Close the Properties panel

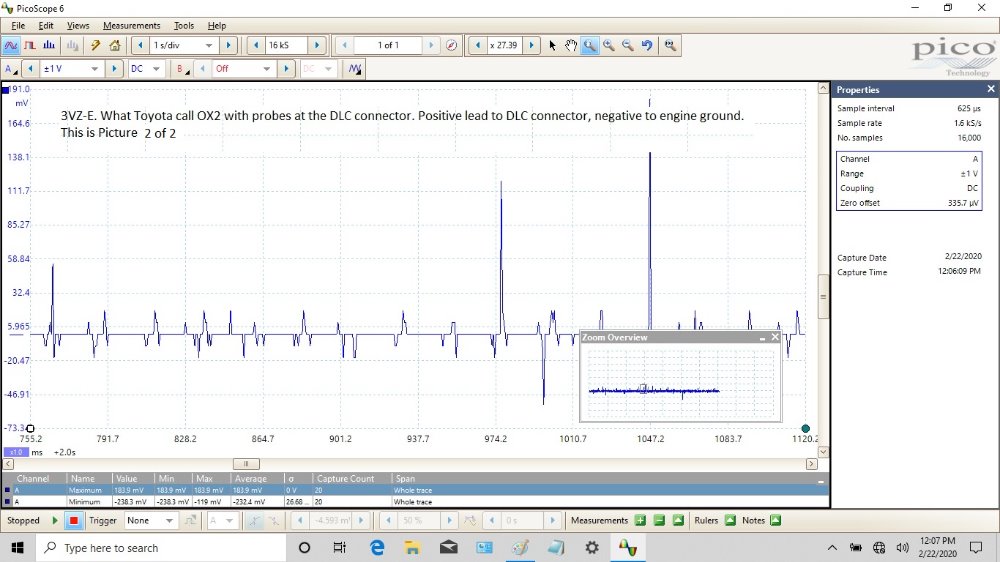990,89
